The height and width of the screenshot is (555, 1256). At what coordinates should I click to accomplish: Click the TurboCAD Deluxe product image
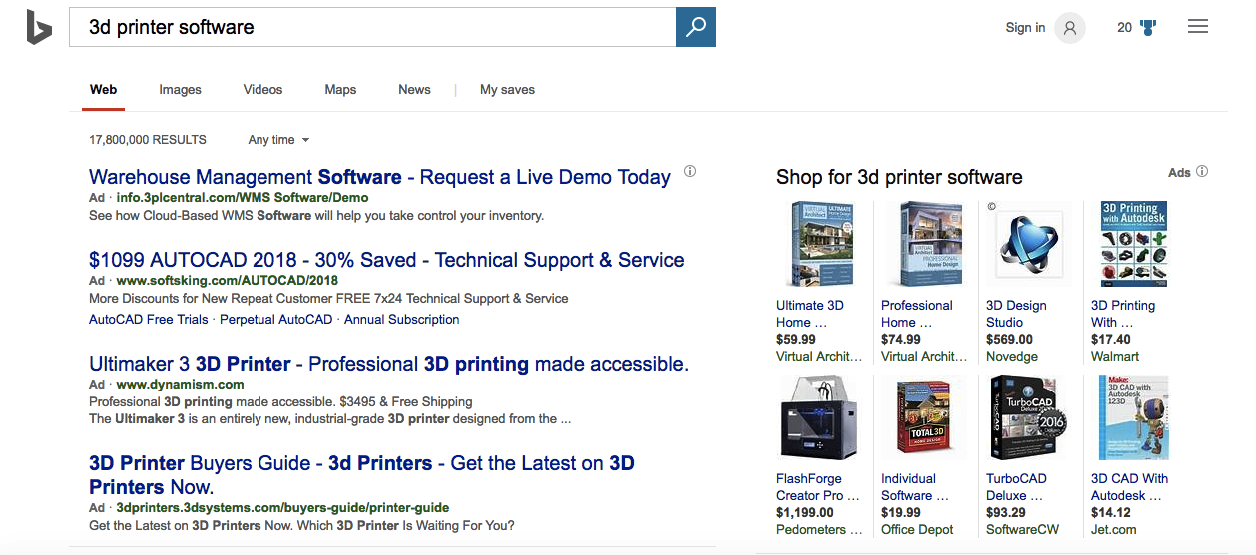pyautogui.click(x=1028, y=418)
